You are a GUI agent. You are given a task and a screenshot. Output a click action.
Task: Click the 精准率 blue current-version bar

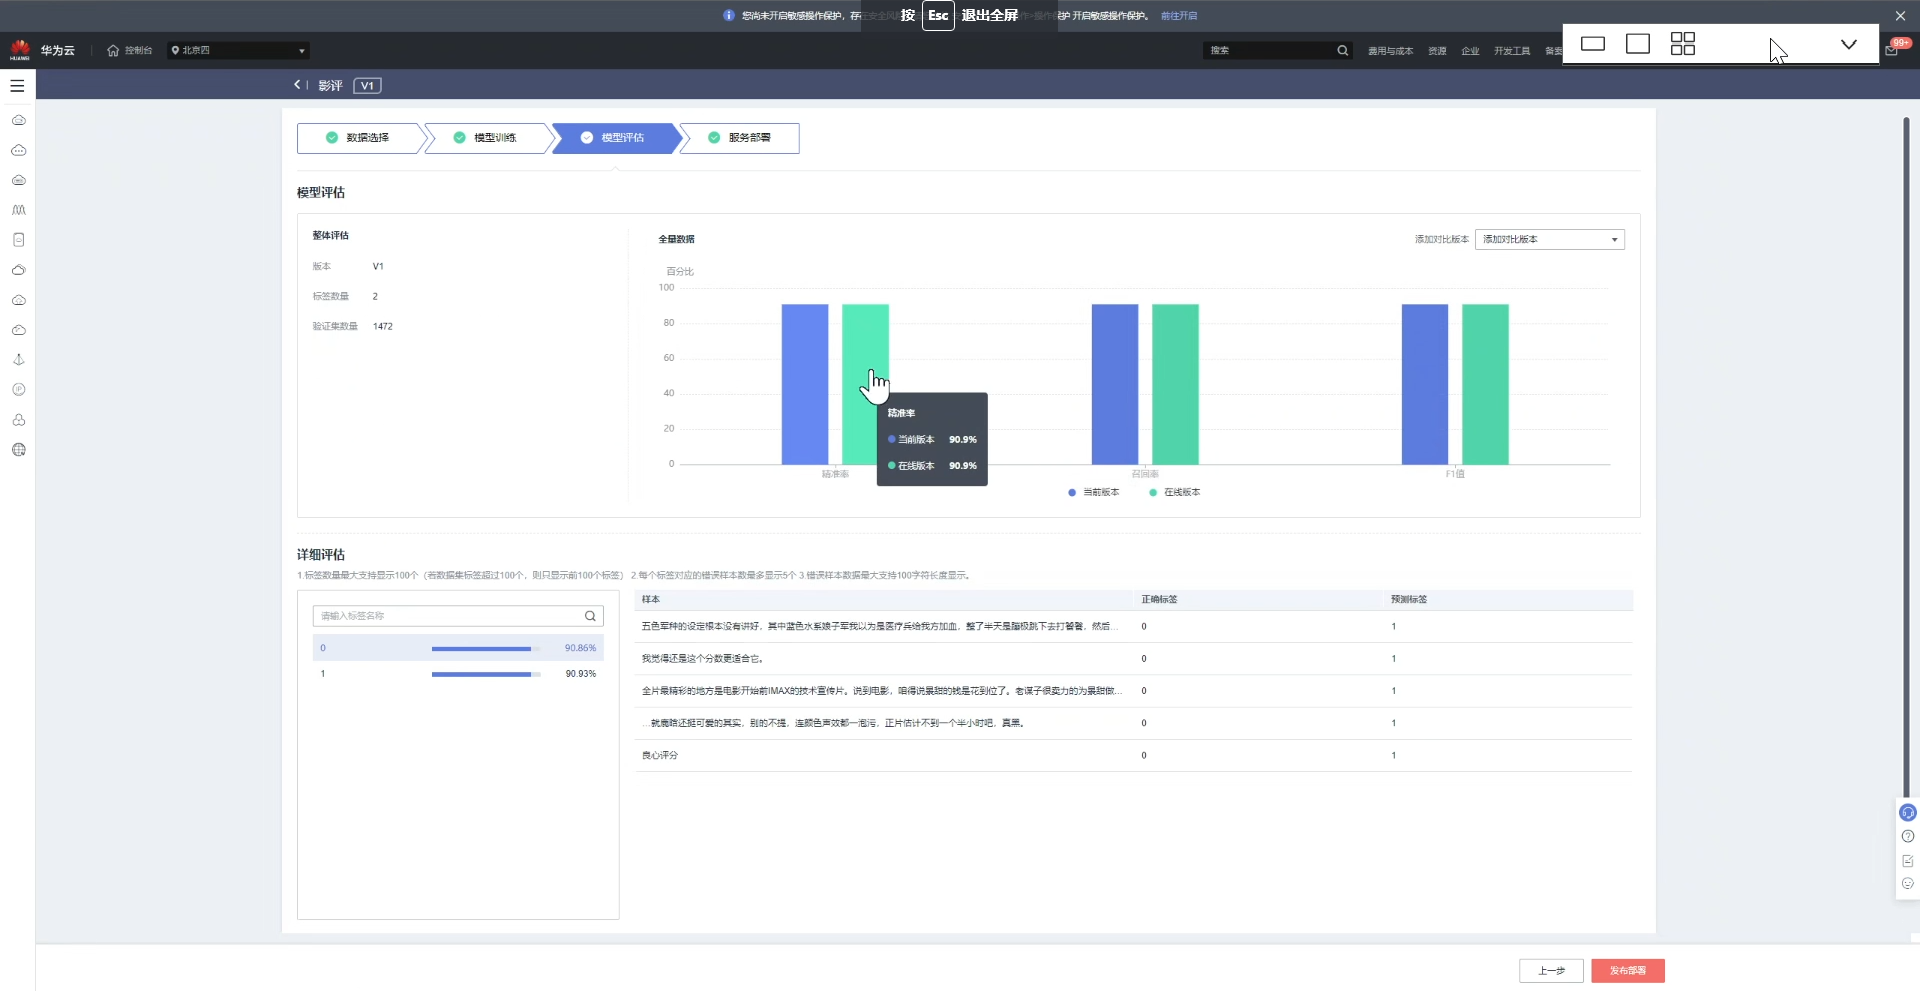tap(805, 384)
